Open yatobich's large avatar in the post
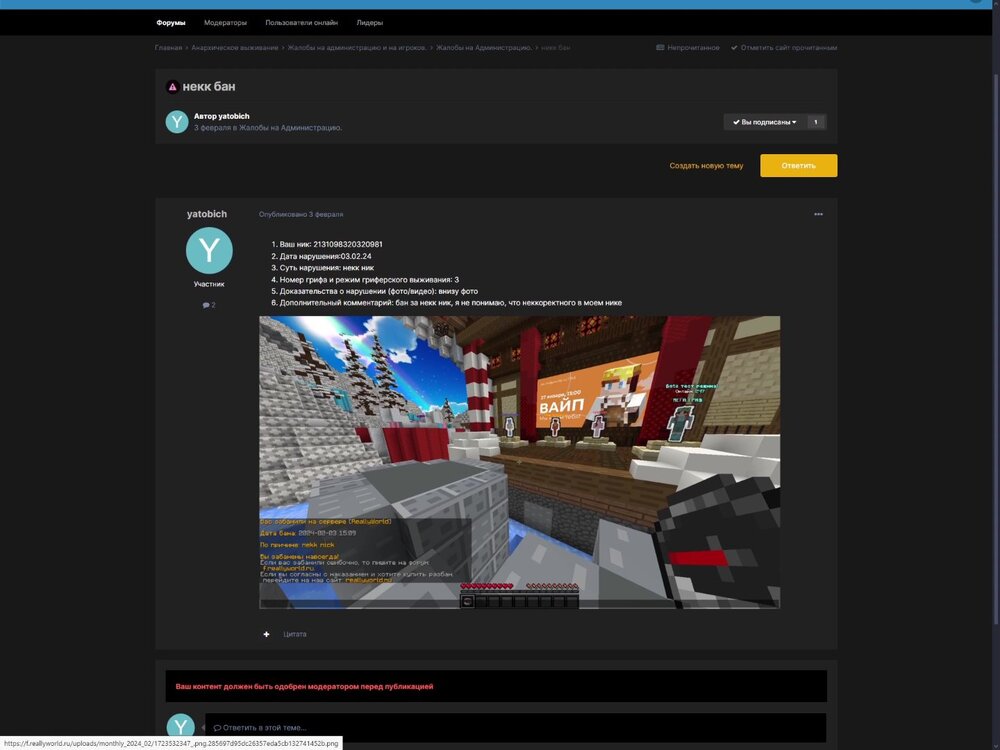This screenshot has height=750, width=1000. tap(209, 251)
